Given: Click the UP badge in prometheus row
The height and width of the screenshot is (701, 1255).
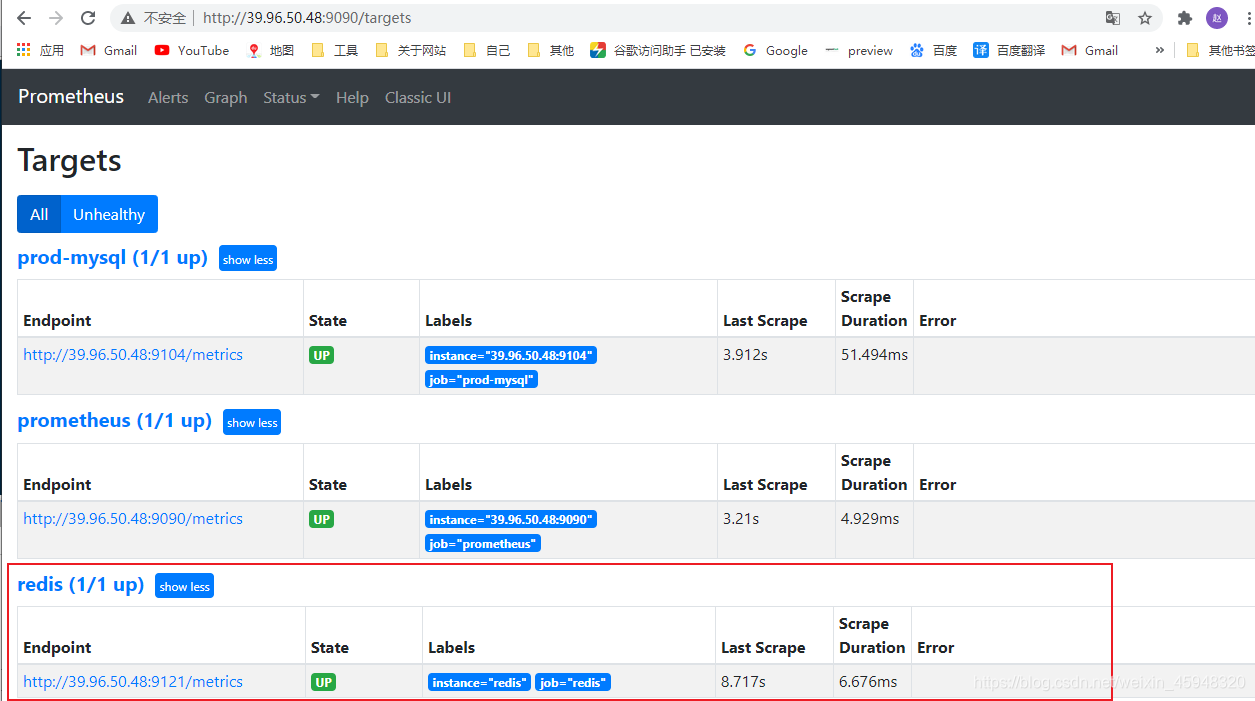Looking at the screenshot, I should click(x=321, y=519).
